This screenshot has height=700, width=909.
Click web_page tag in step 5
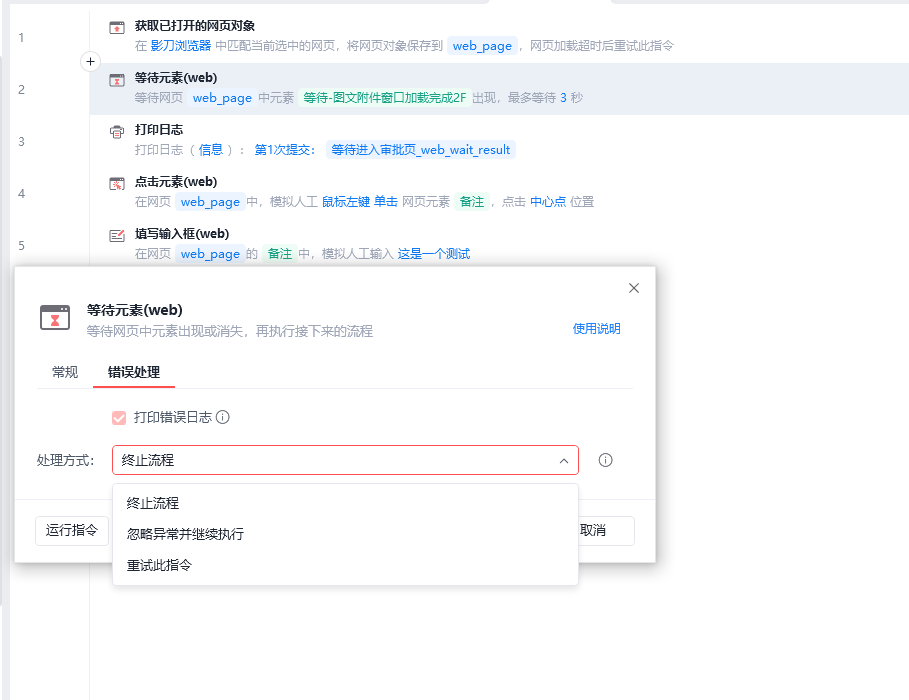[210, 254]
